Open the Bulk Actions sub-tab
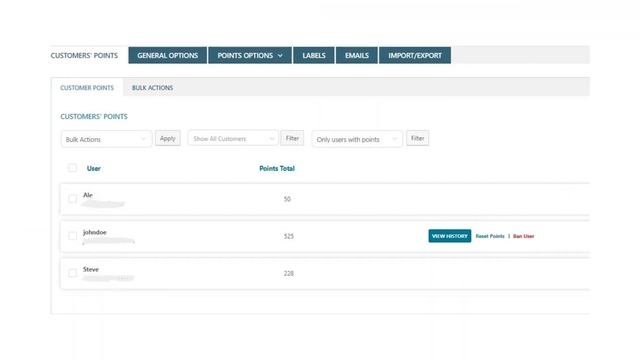This screenshot has height=360, width=640. [152, 88]
